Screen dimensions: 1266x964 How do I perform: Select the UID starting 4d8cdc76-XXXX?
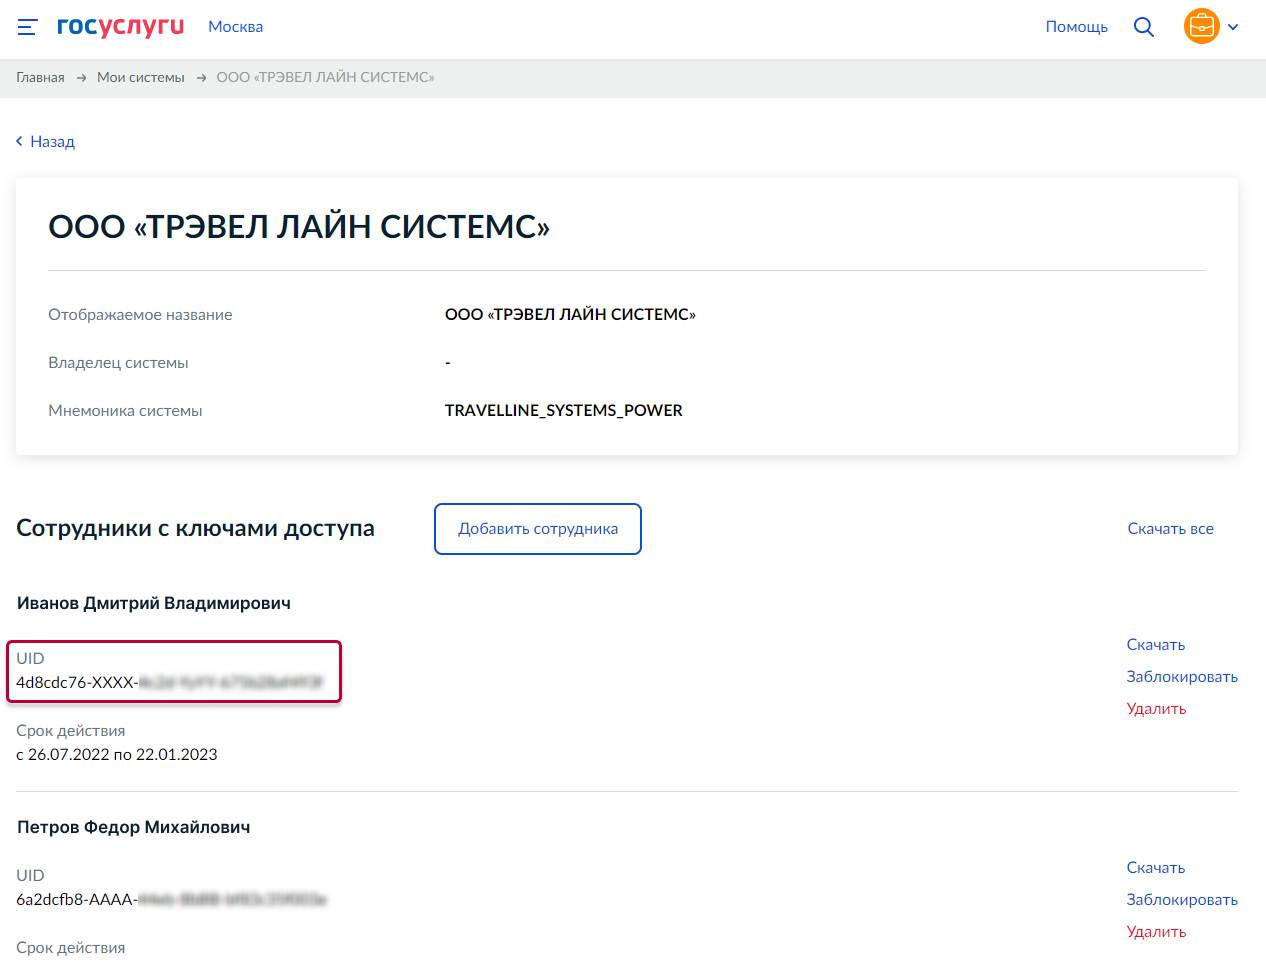point(169,683)
